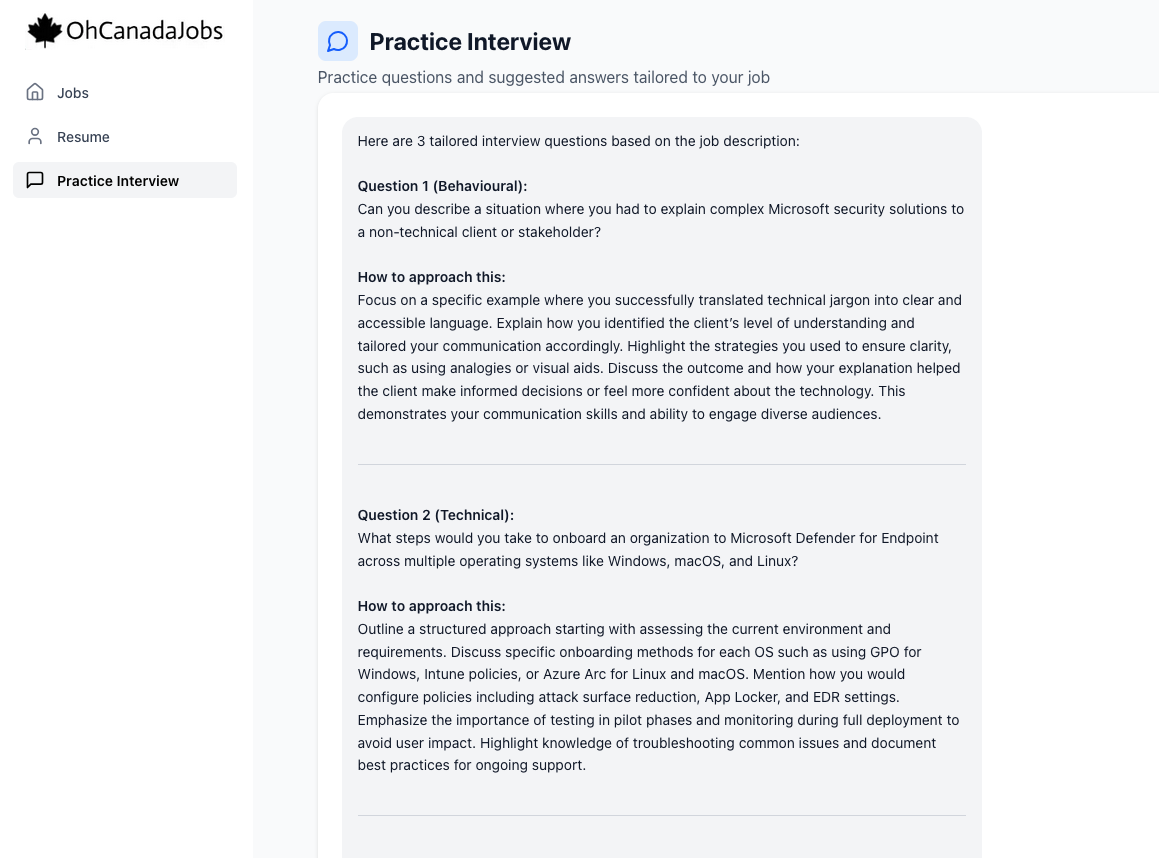The width and height of the screenshot is (1159, 858).
Task: Click the question about onboarding Microsoft Defender
Action: 648,549
